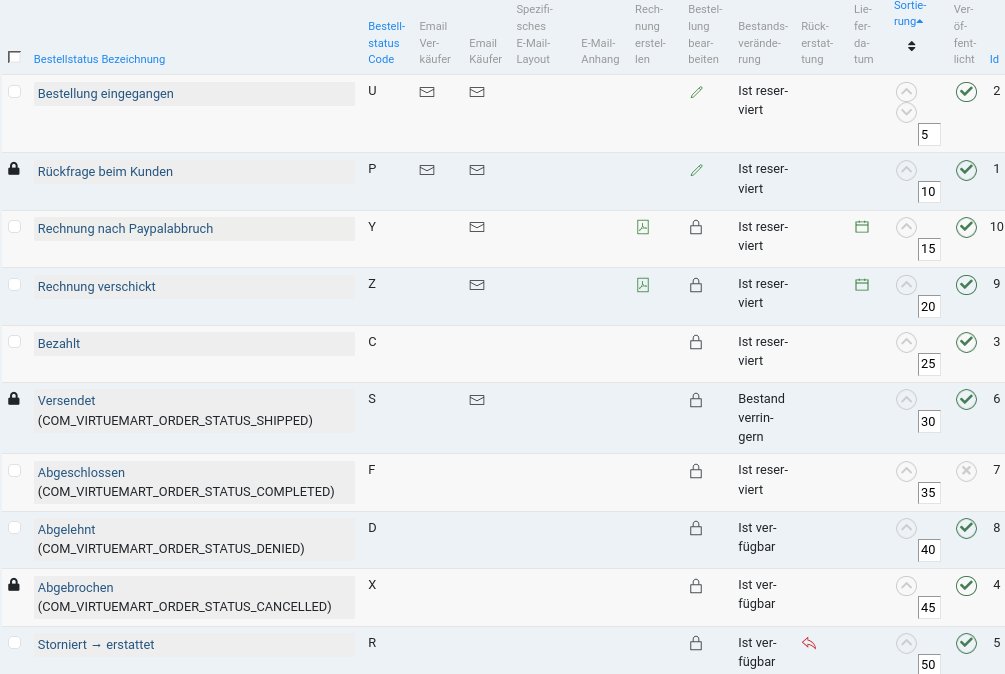
Task: Click red refund arrow for Storniert → erstattet
Action: (809, 643)
